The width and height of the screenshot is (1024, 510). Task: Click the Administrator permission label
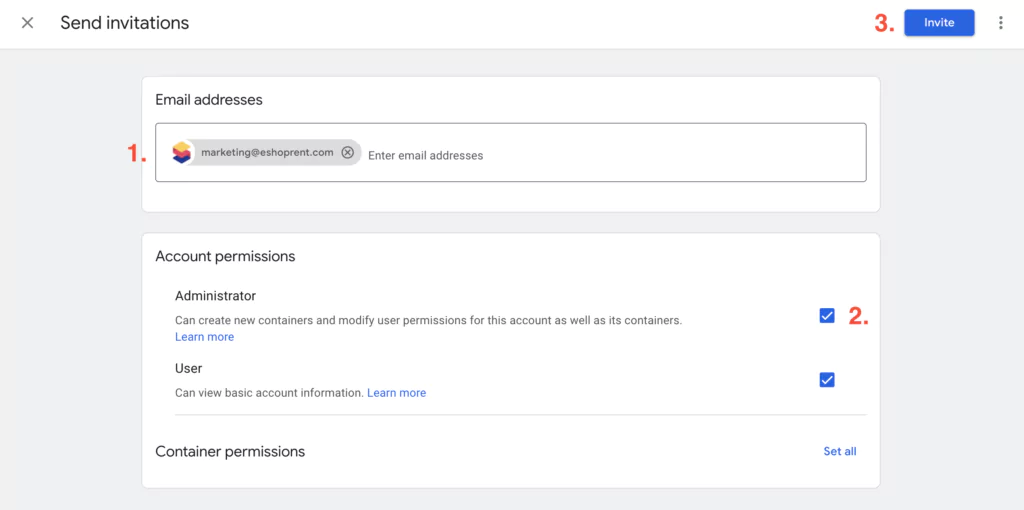tap(215, 296)
